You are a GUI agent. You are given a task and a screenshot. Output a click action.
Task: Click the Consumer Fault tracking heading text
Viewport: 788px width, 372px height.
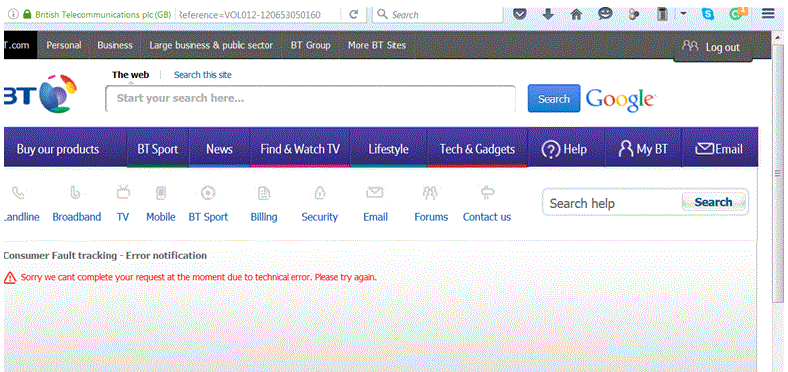coord(105,255)
